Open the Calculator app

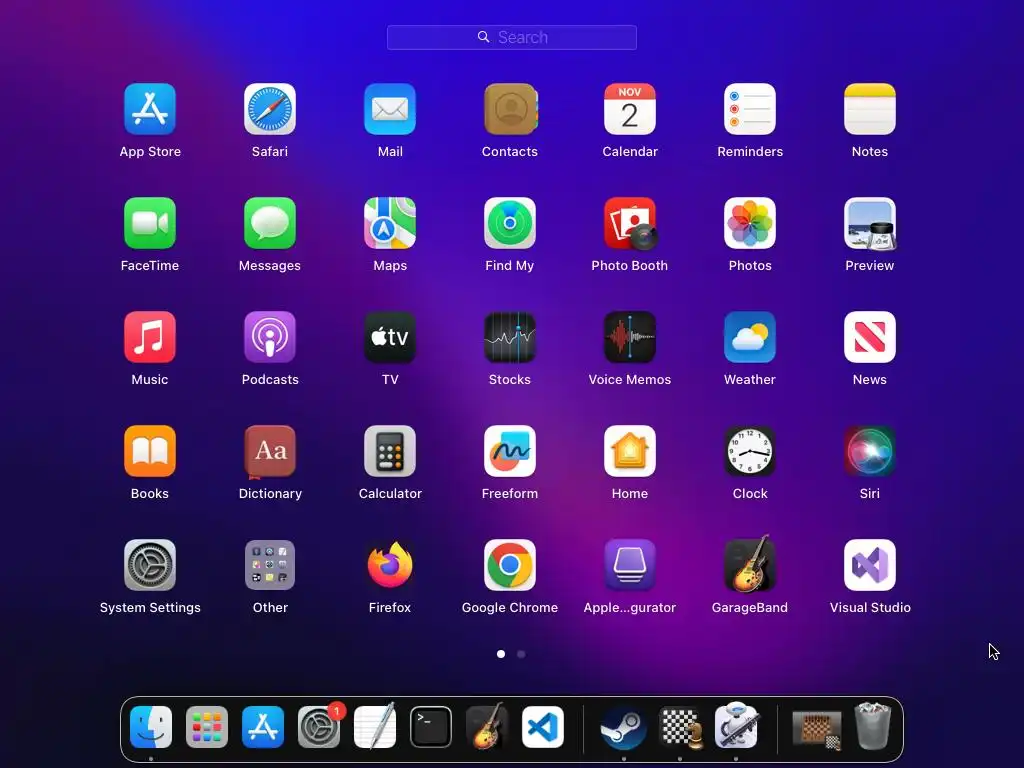[x=390, y=451]
